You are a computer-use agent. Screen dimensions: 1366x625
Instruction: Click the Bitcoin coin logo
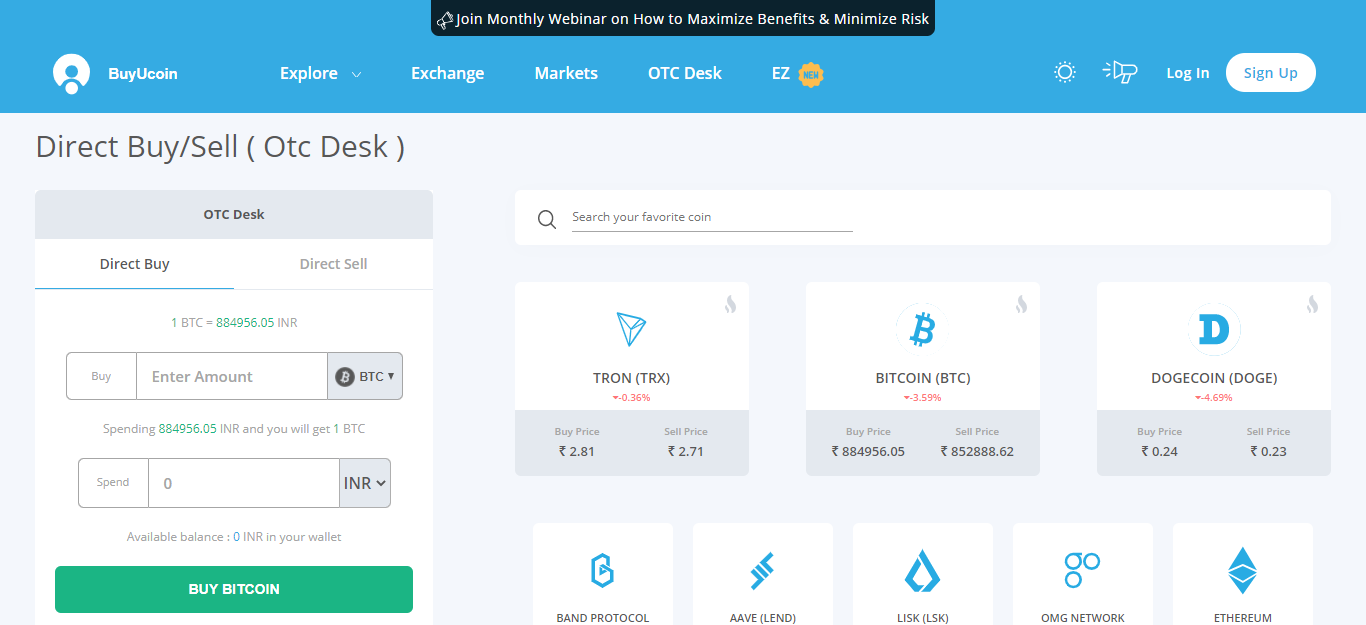coord(922,328)
